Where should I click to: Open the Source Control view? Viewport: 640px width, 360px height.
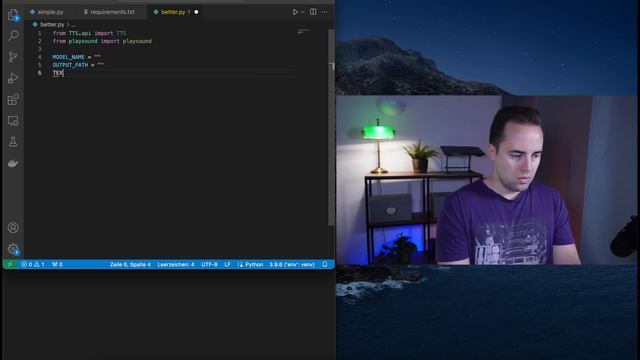click(13, 57)
